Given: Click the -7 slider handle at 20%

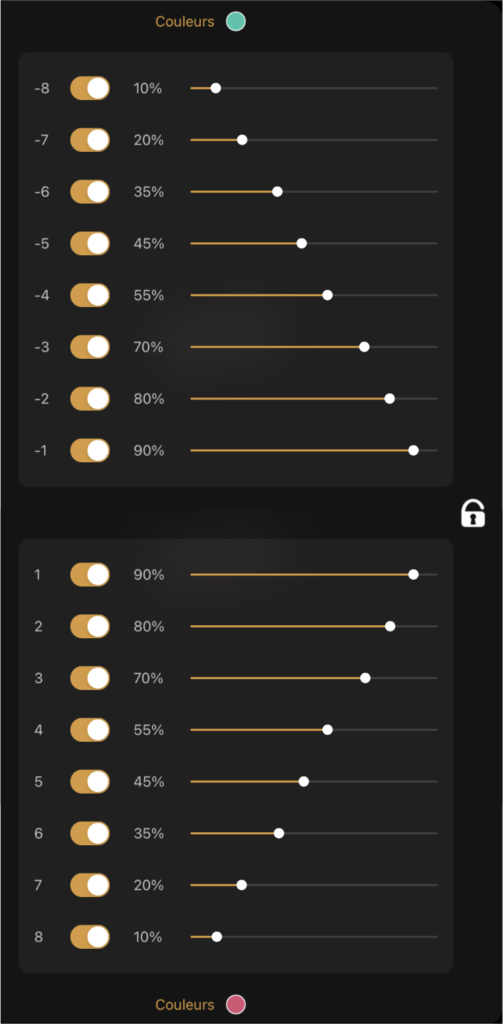Looking at the screenshot, I should coord(242,140).
